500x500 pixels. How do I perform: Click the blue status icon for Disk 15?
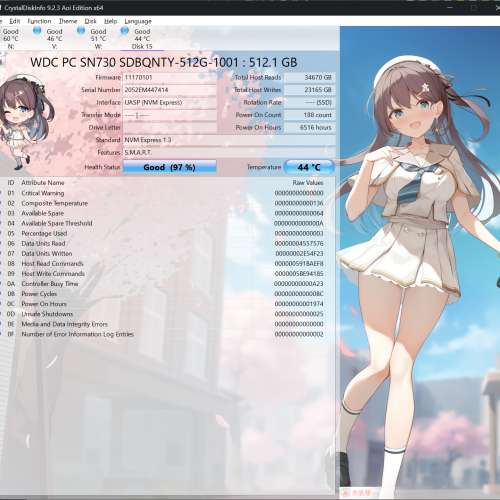125,31
